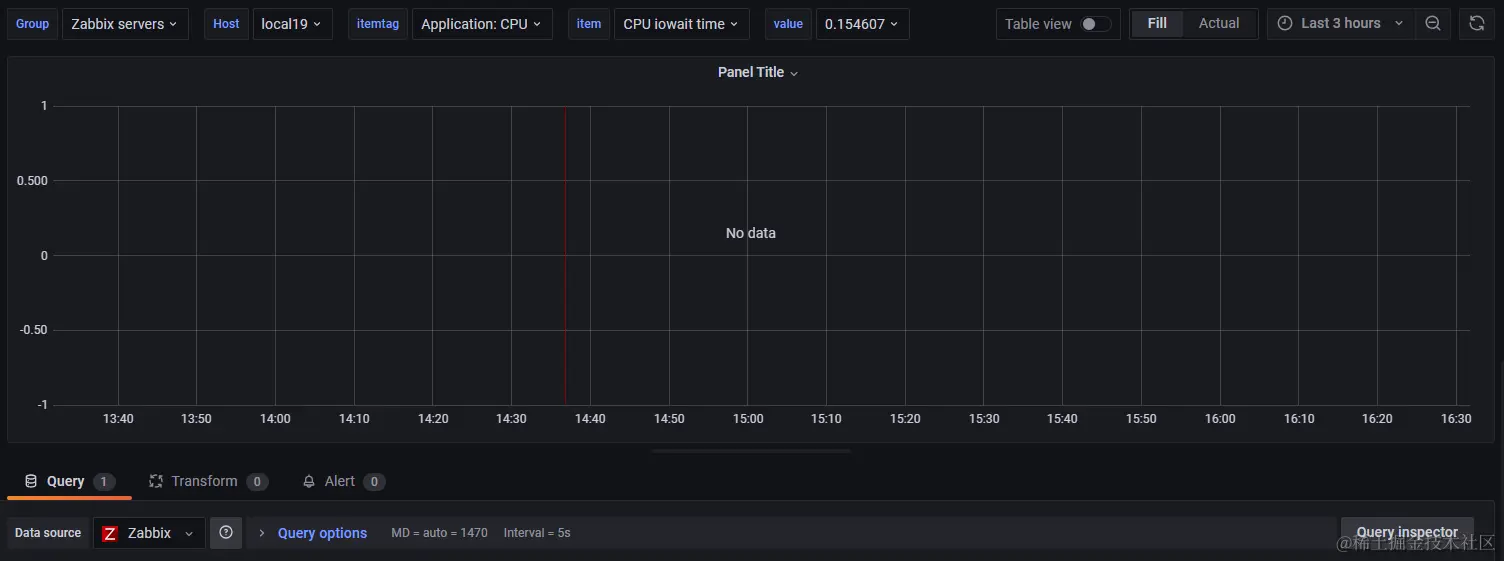Select the Actual display mode
The height and width of the screenshot is (561, 1504).
(x=1219, y=23)
